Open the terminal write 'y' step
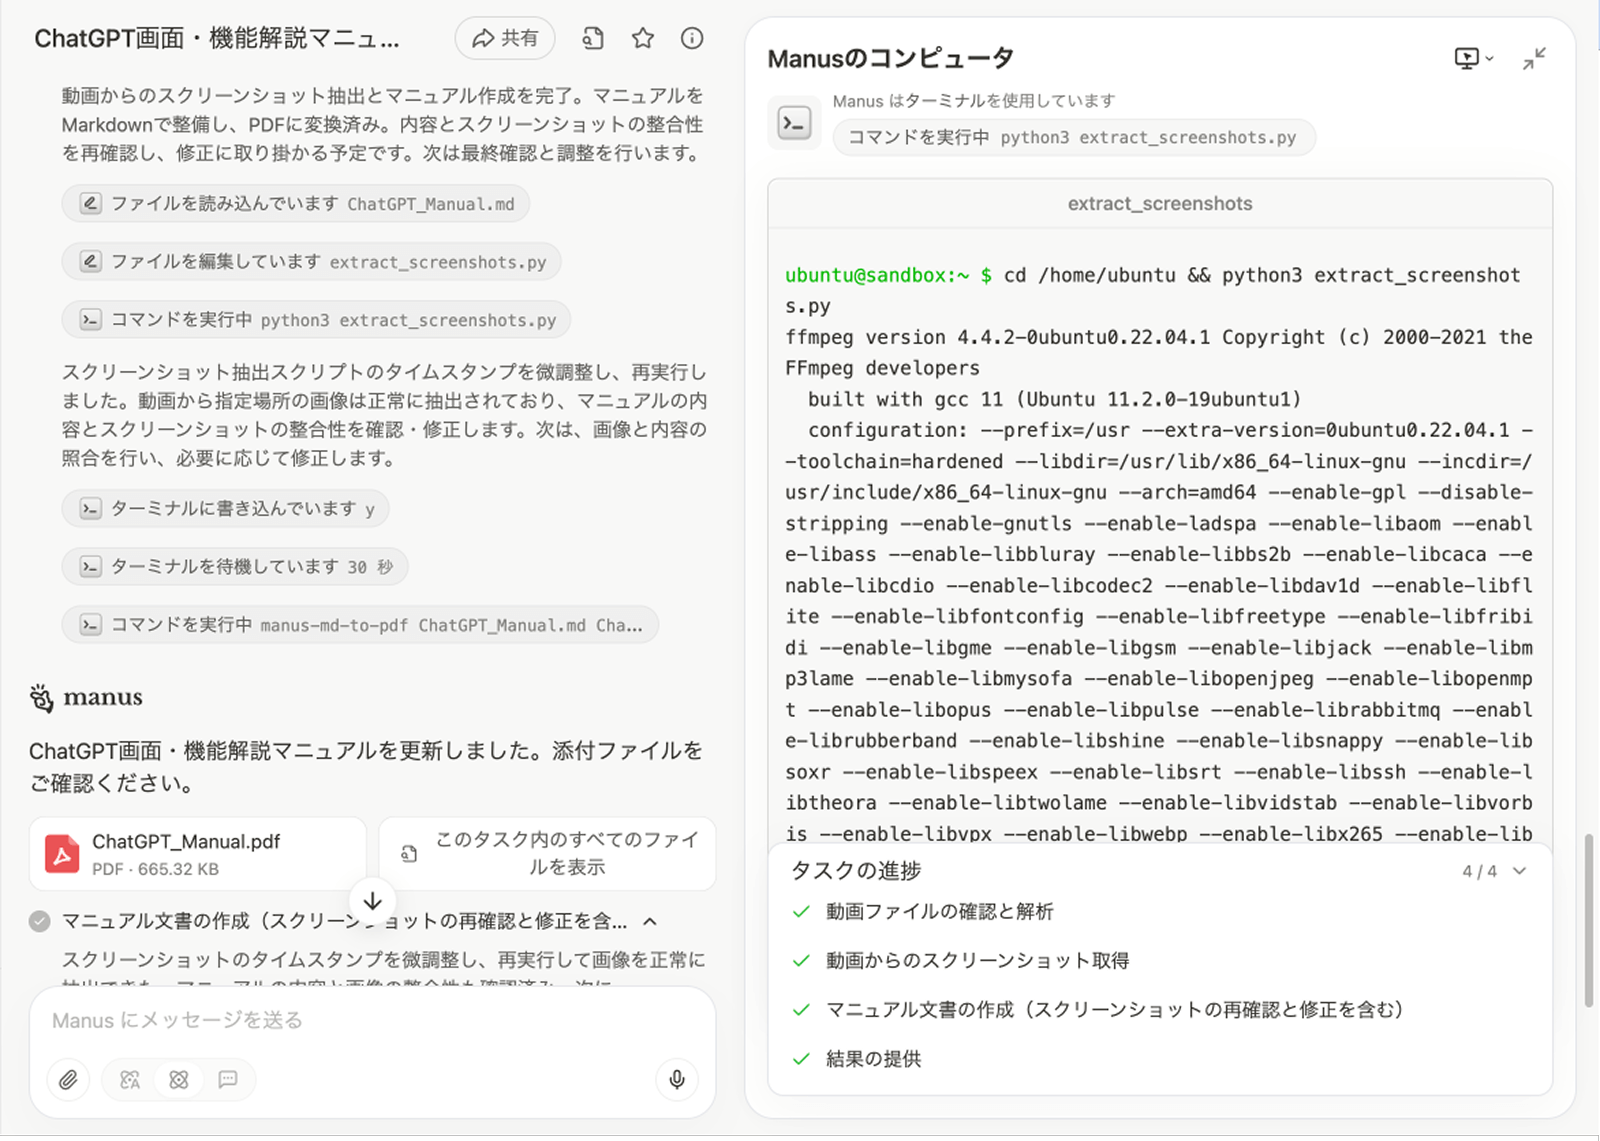Viewport: 1600px width, 1141px height. (x=226, y=509)
